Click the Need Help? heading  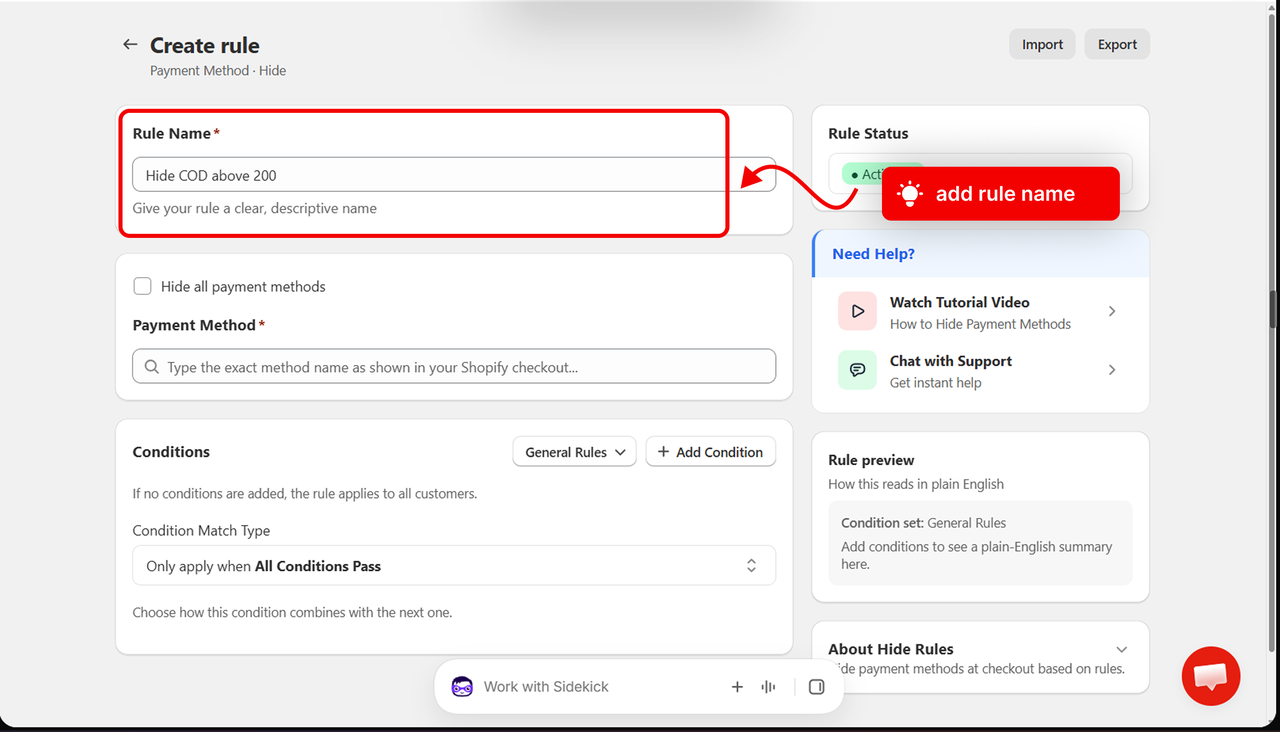[x=873, y=254]
